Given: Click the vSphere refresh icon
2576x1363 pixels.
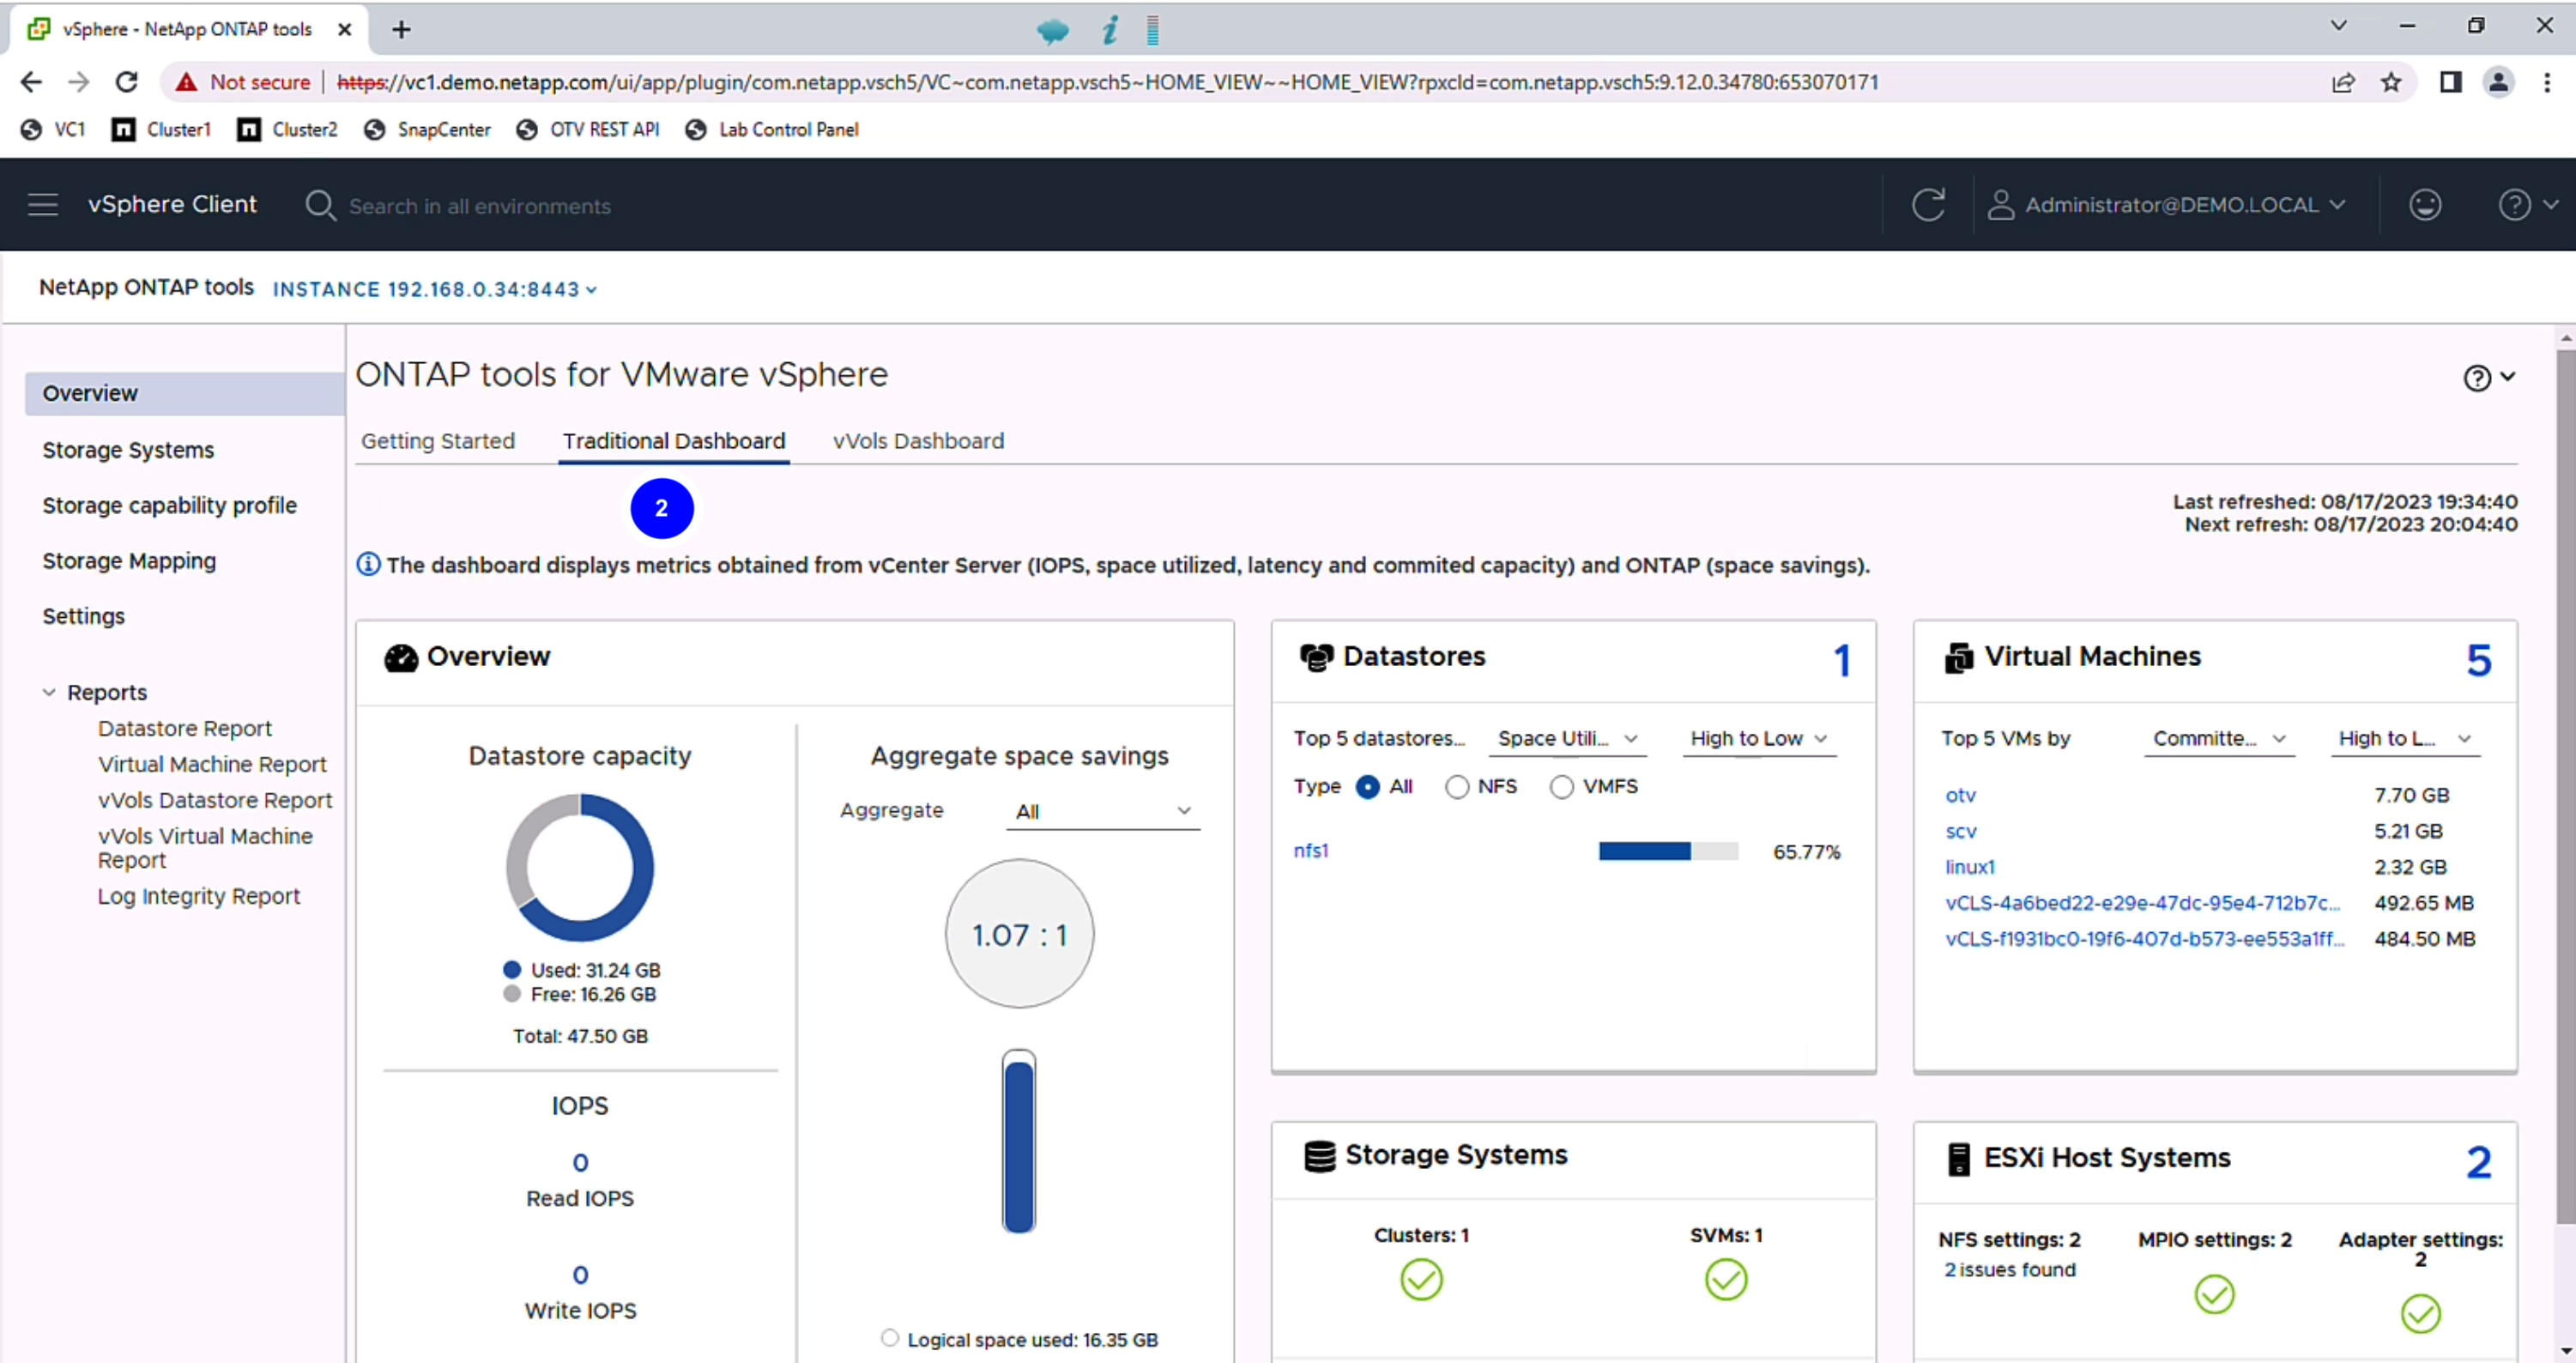Looking at the screenshot, I should pos(1928,205).
